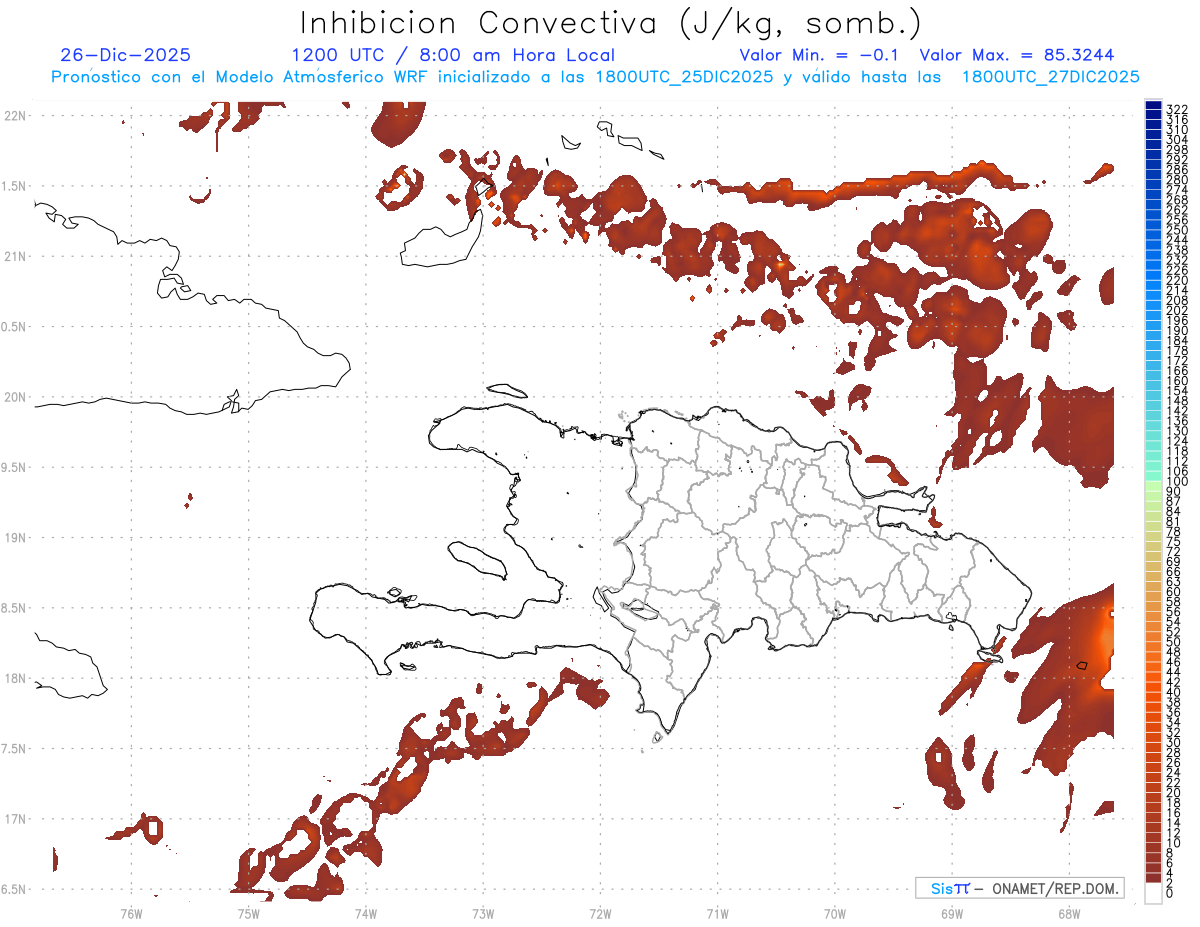Click the "17N" latitude label
1200x927 pixels.
click(15, 819)
